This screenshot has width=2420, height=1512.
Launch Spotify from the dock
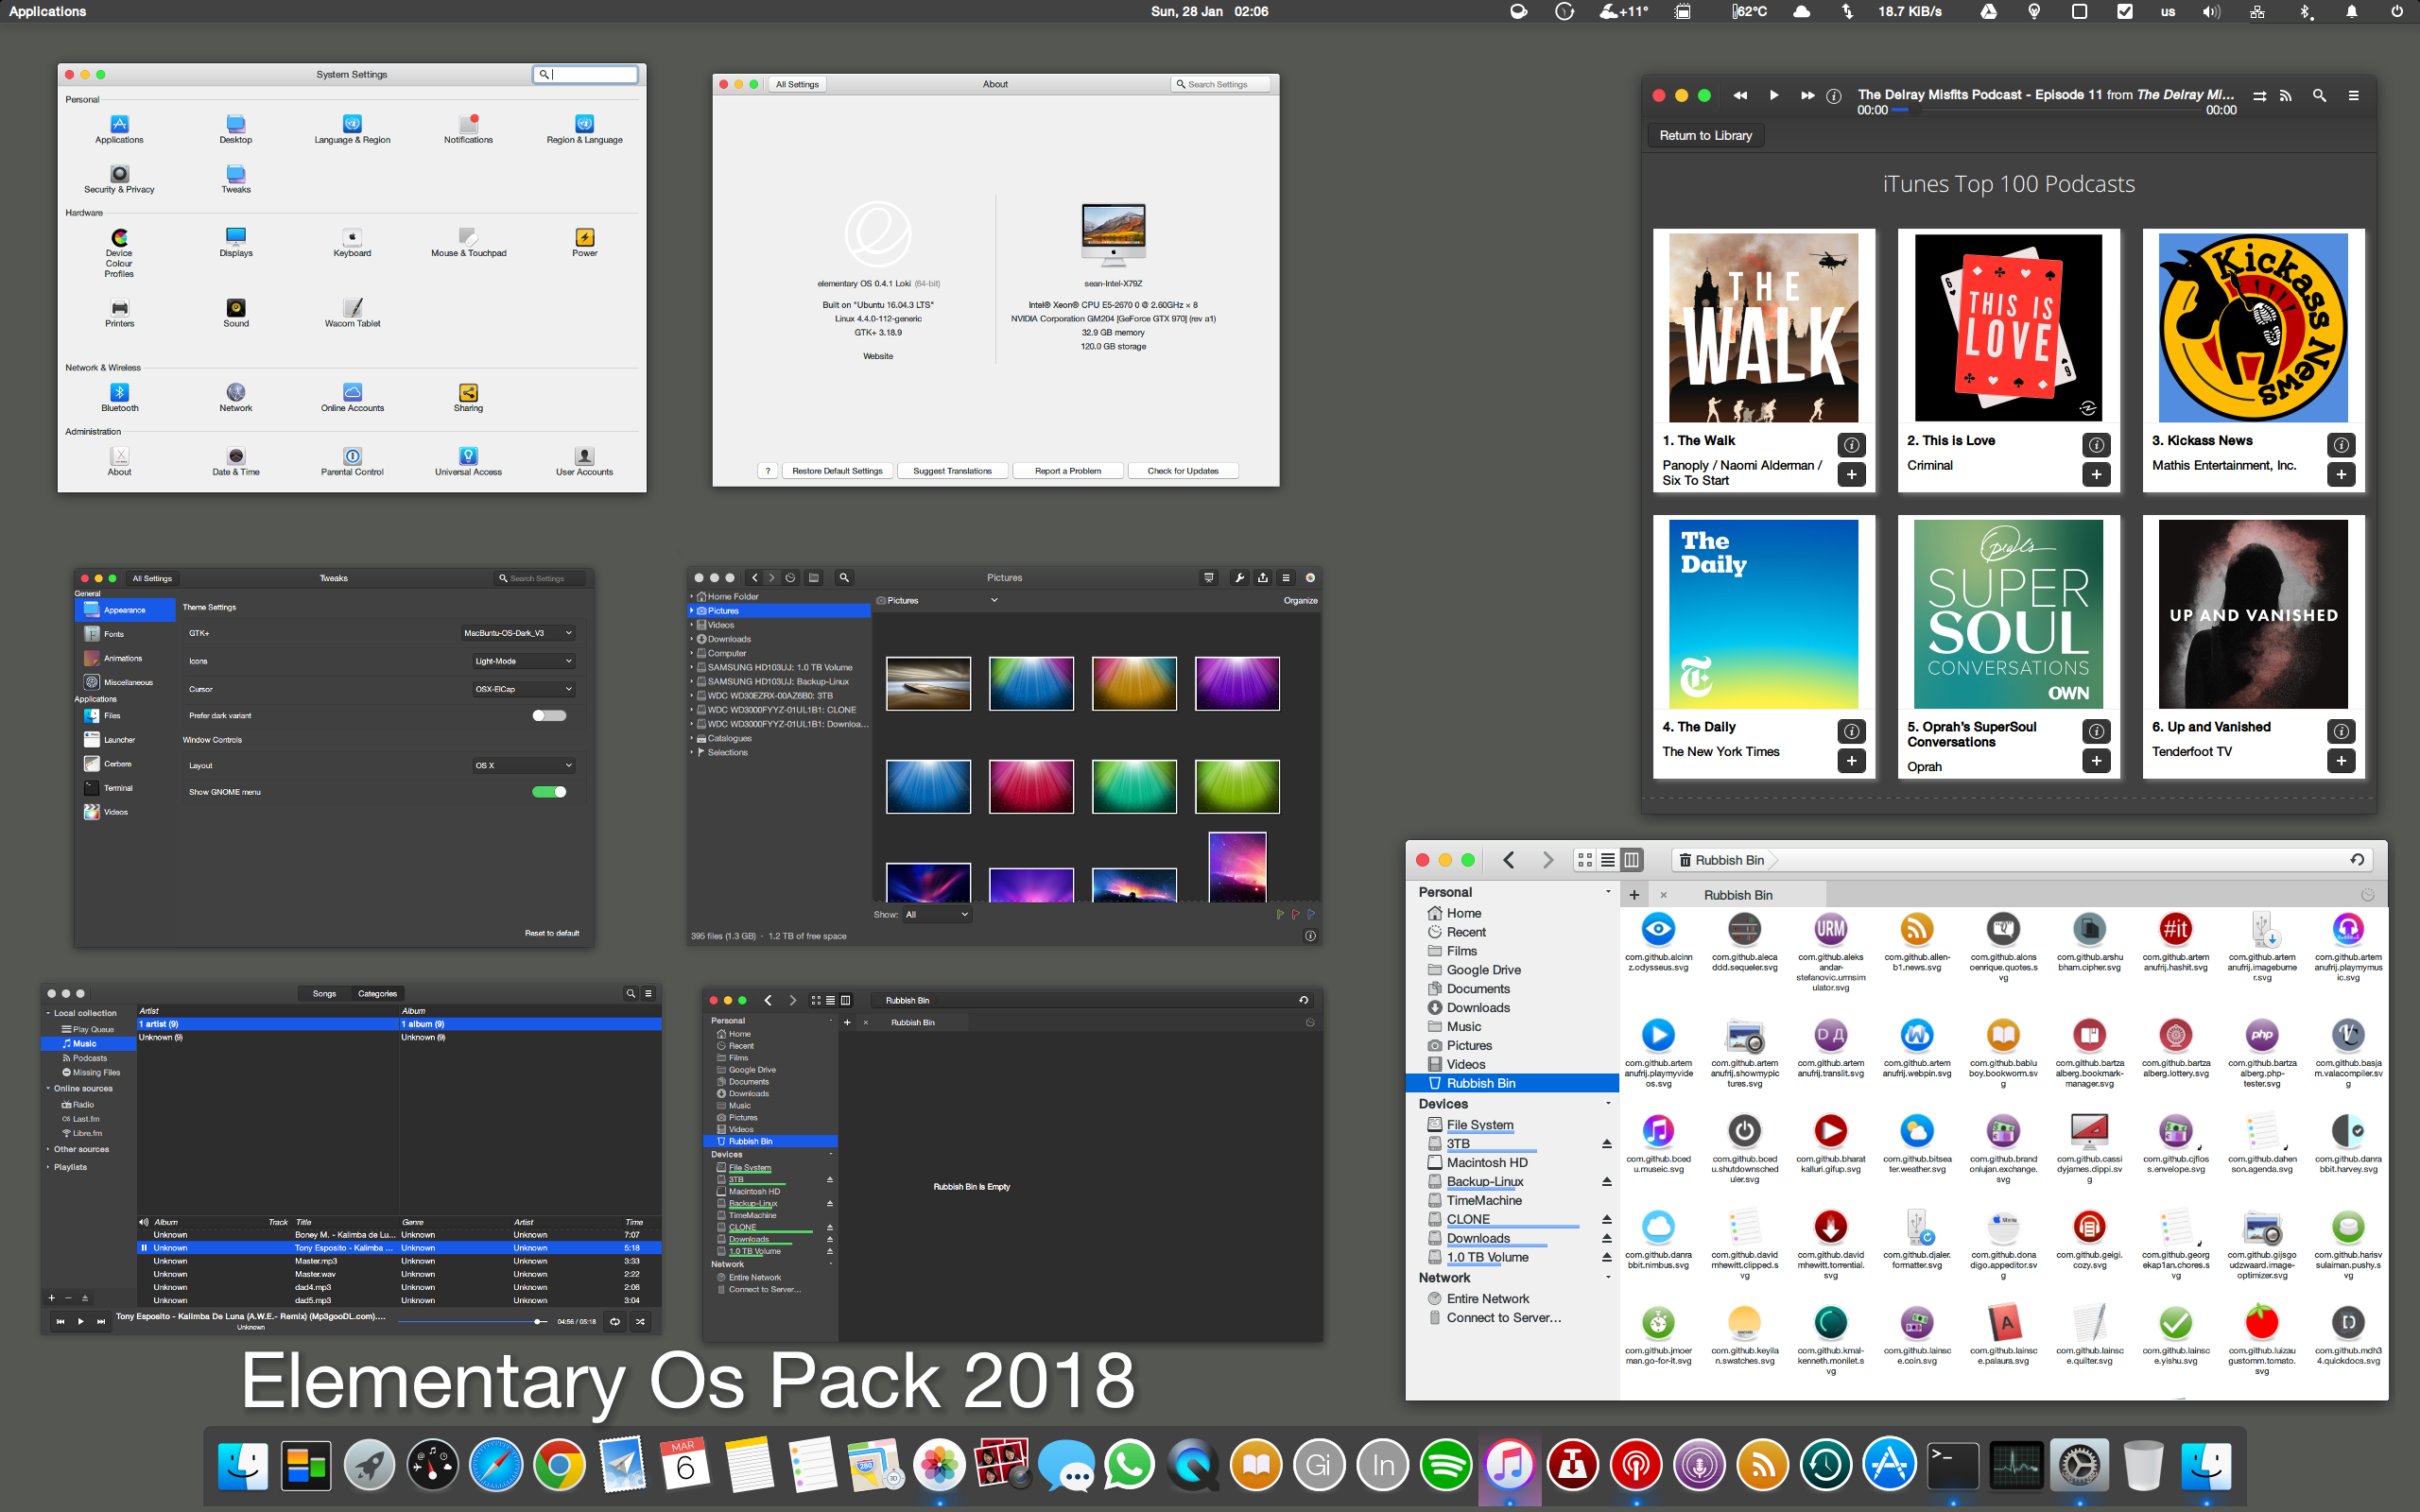[x=1446, y=1466]
